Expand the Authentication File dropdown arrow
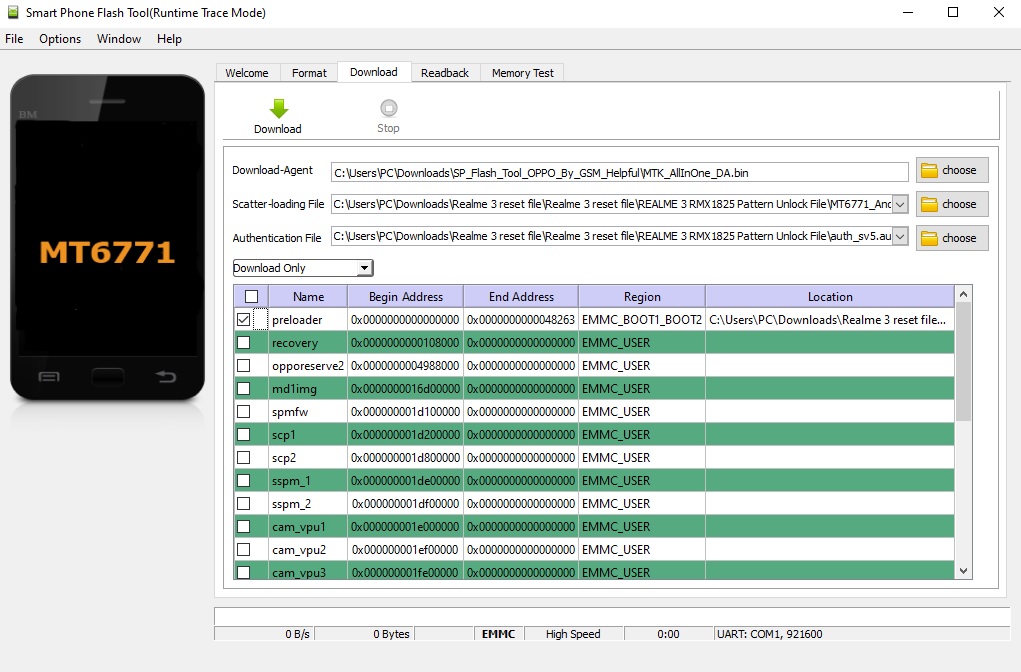 click(900, 236)
